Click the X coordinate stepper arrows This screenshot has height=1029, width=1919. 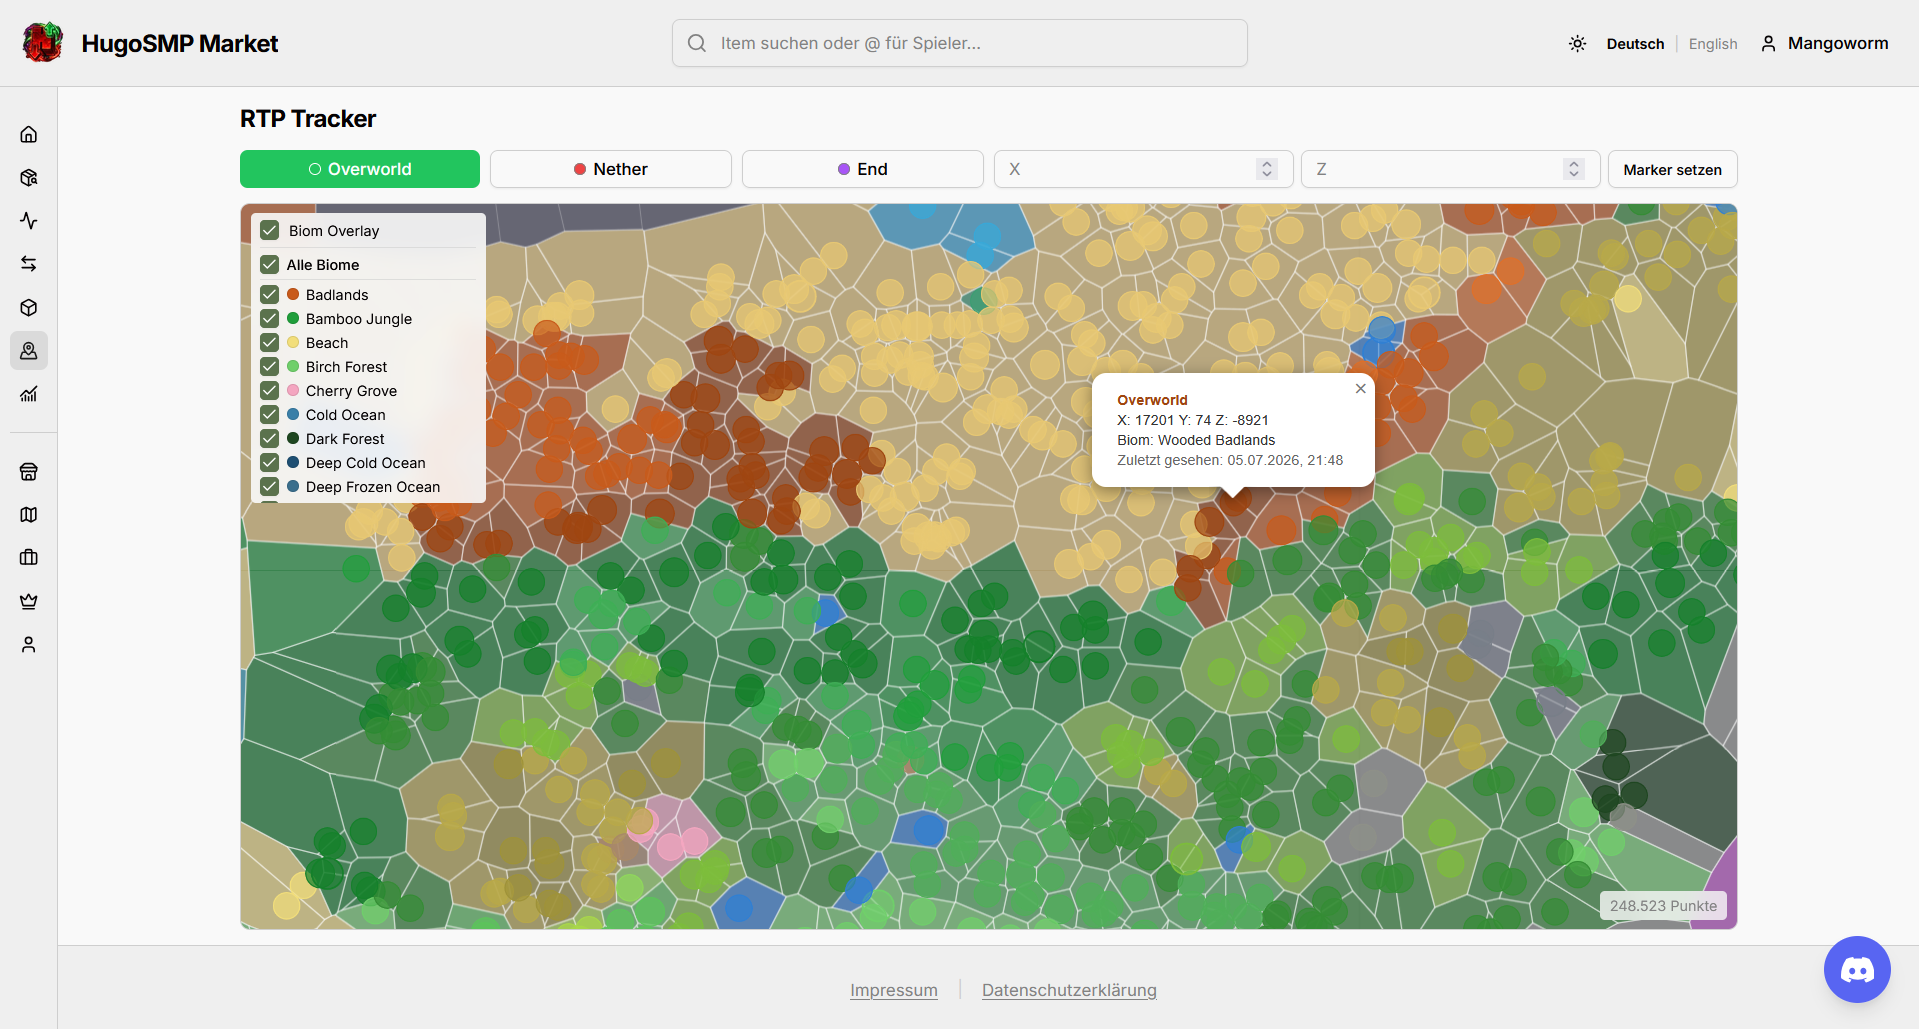click(1267, 169)
